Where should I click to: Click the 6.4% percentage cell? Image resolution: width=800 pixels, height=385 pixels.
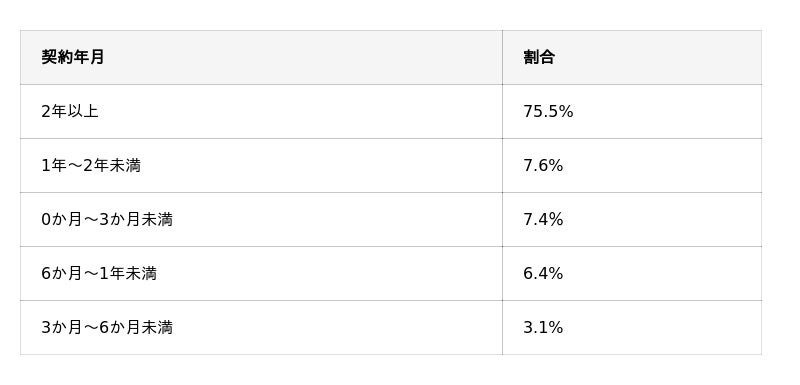pyautogui.click(x=543, y=274)
